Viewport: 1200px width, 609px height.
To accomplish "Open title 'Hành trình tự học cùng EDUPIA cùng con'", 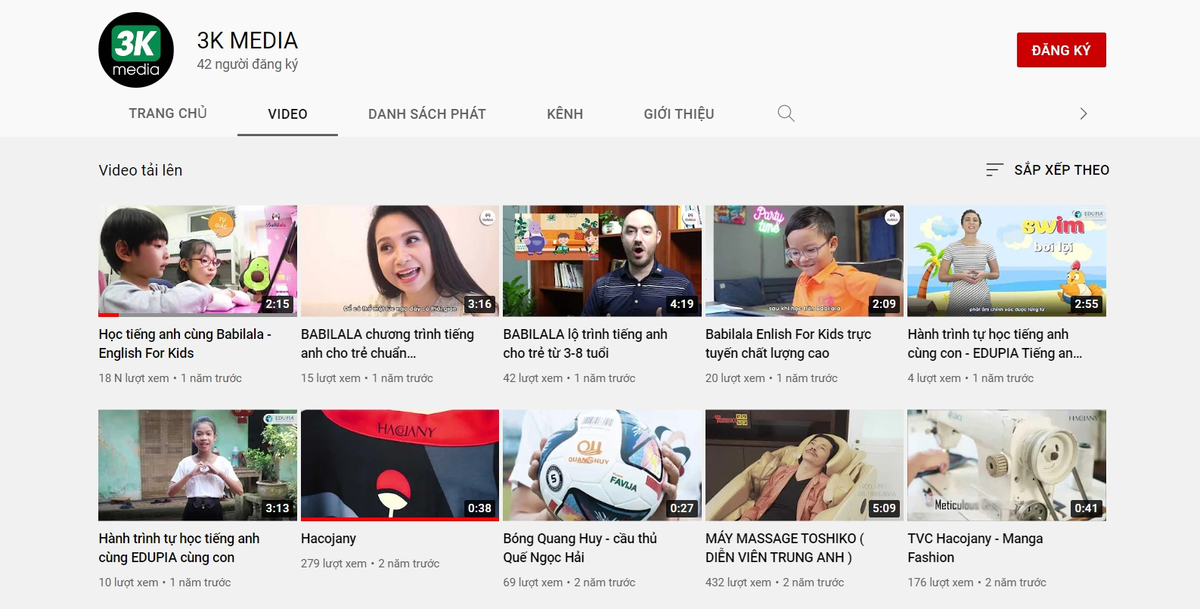I will point(179,548).
